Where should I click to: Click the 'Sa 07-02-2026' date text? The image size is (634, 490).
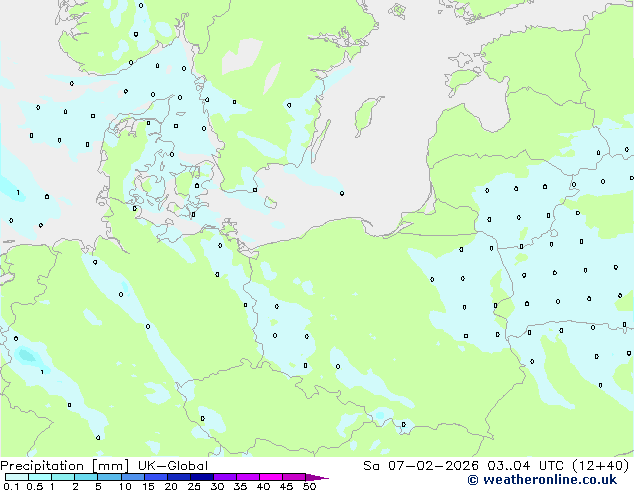click(x=421, y=466)
